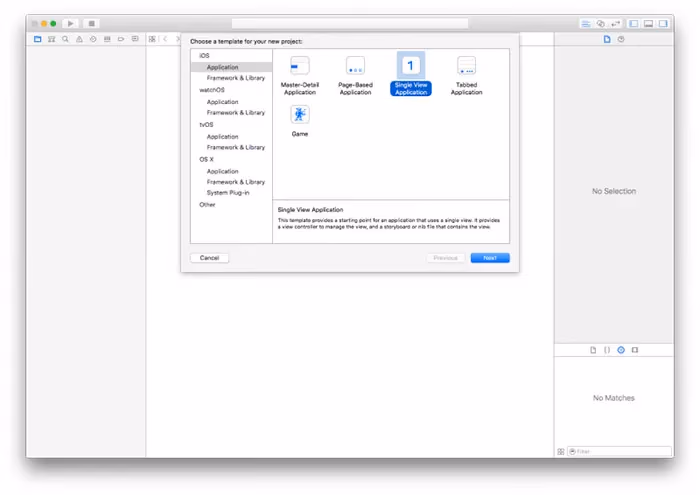Toggle the Utilities pane visibility
The height and width of the screenshot is (495, 700).
coord(663,23)
